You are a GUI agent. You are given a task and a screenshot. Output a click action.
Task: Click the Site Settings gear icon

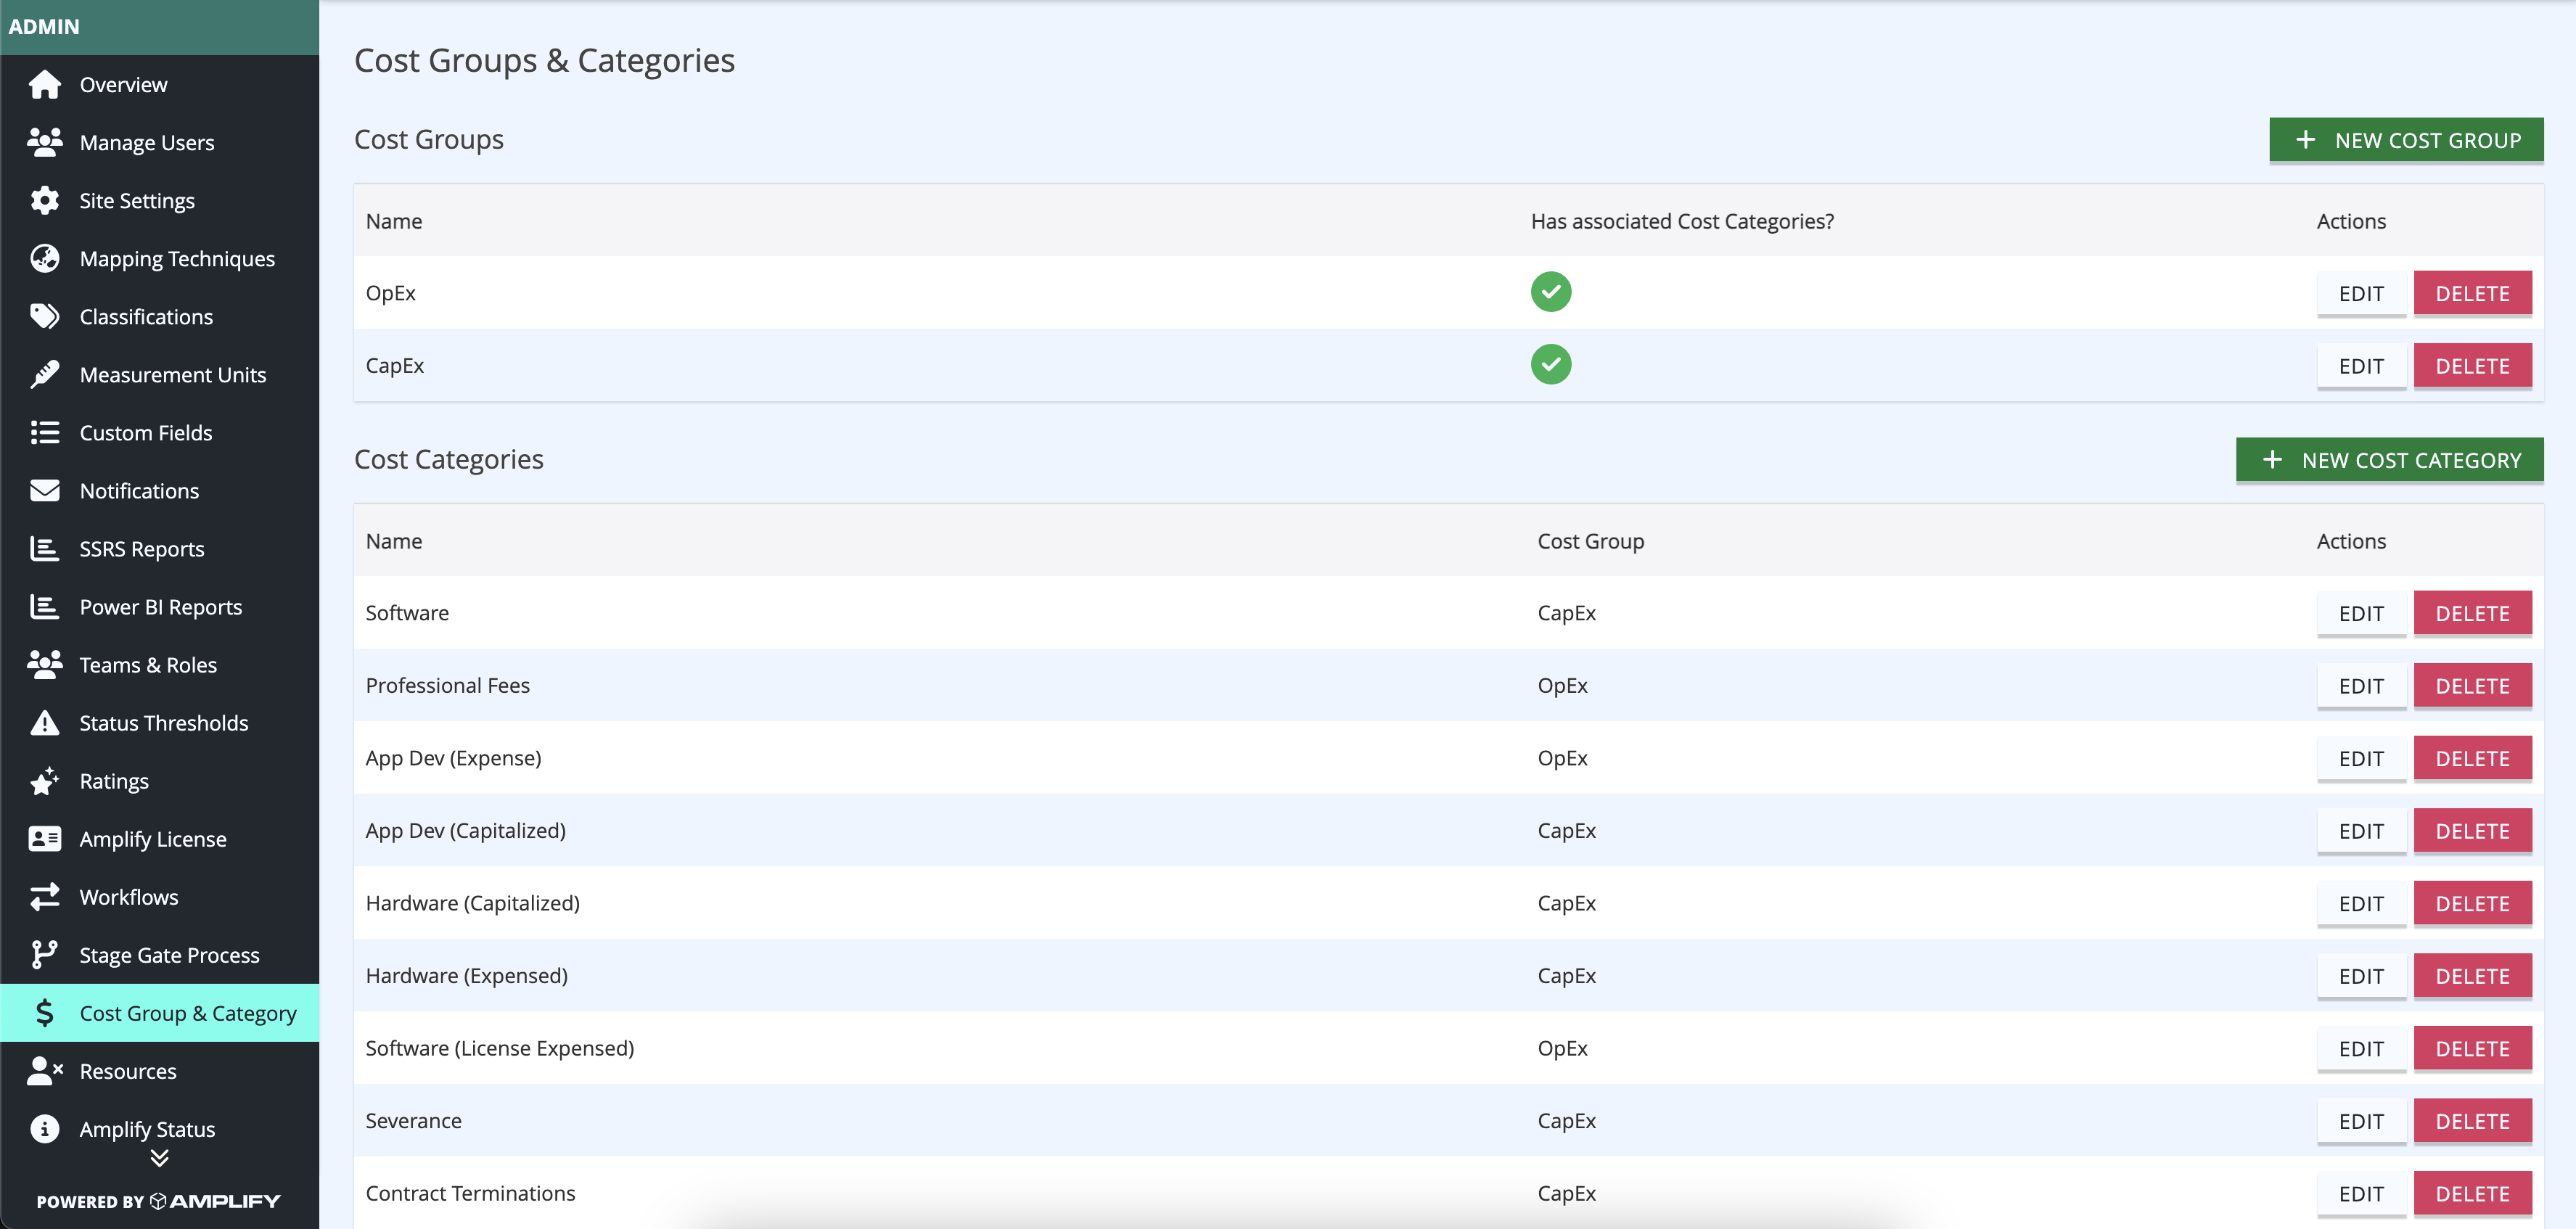pos(44,201)
